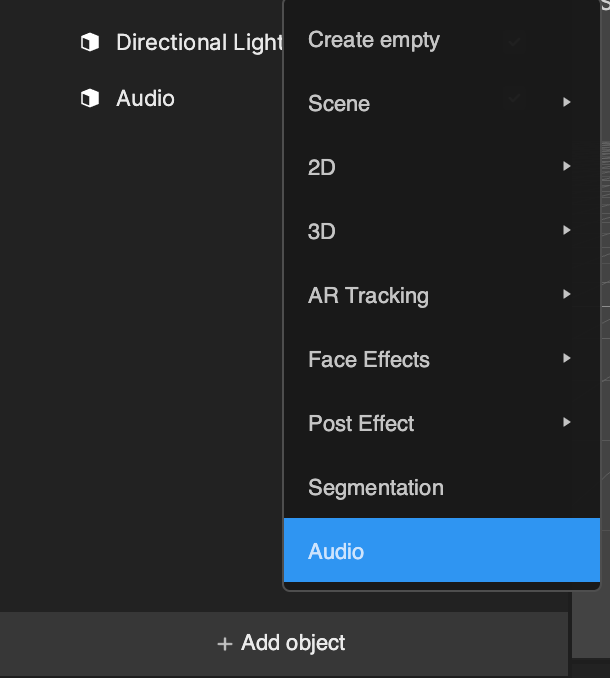Image resolution: width=610 pixels, height=678 pixels.
Task: Expand the AR Tracking submenu arrow
Action: (x=567, y=294)
